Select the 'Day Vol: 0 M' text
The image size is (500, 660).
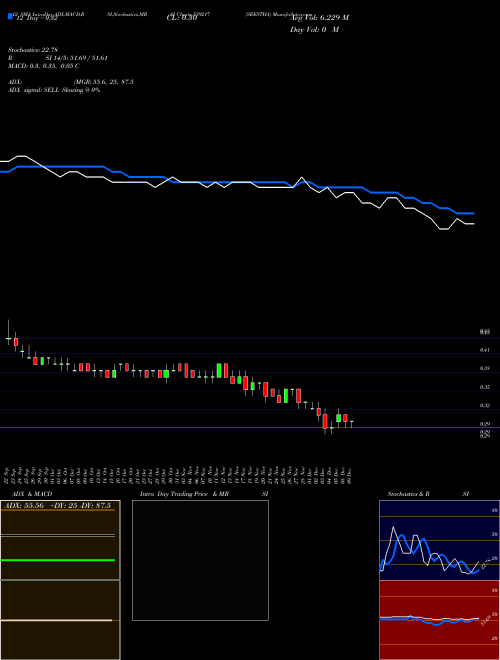click(314, 30)
